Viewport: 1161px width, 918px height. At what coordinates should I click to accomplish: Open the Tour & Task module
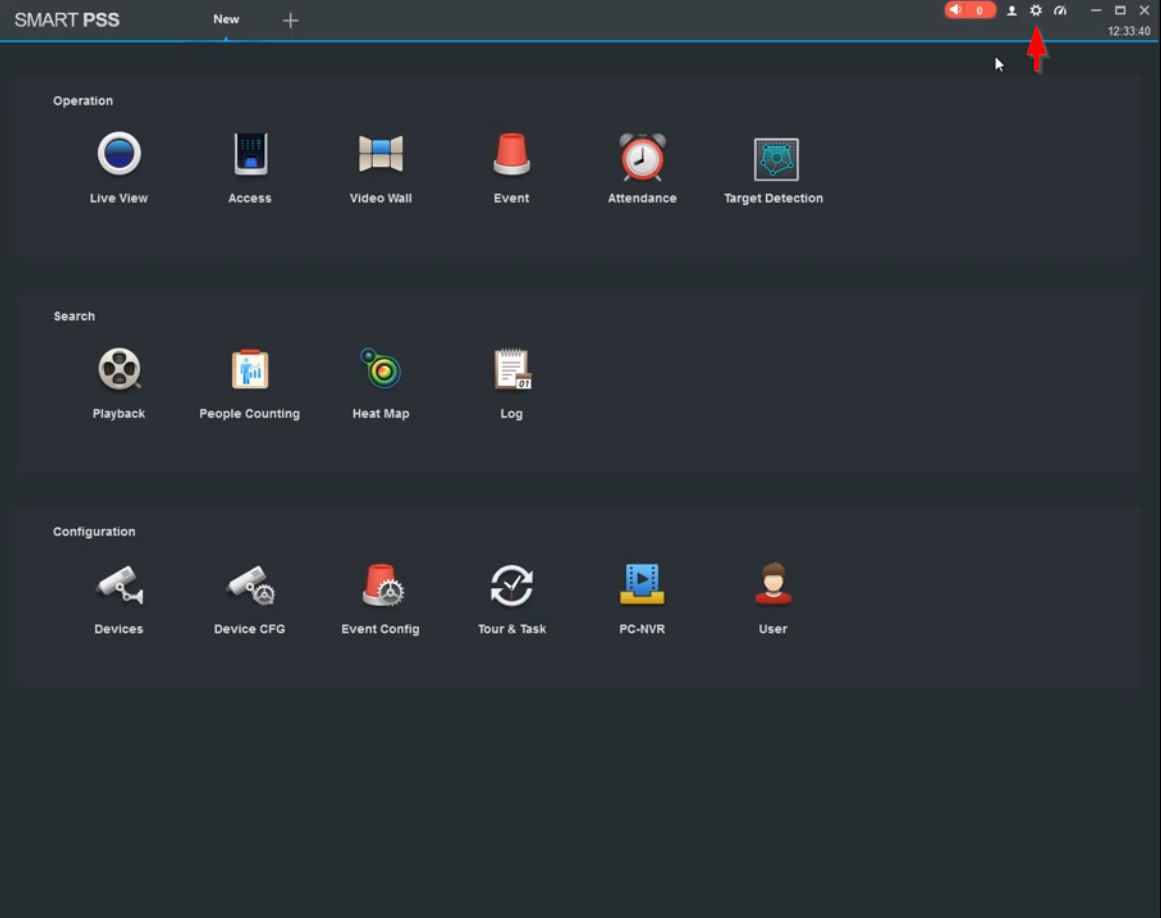[x=512, y=598]
